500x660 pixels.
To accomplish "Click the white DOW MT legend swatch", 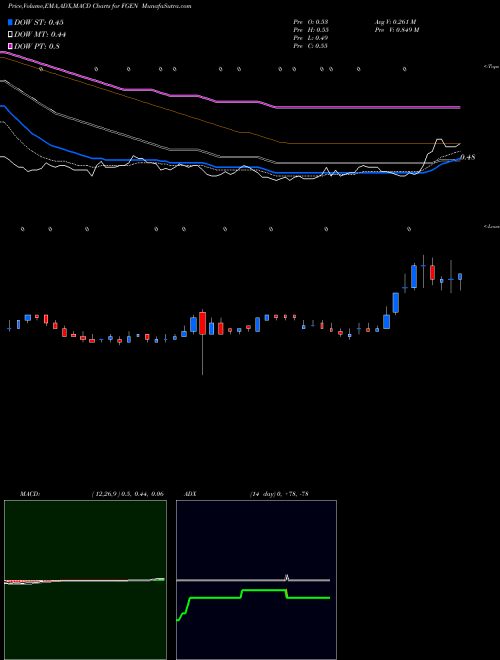I will pyautogui.click(x=10, y=34).
